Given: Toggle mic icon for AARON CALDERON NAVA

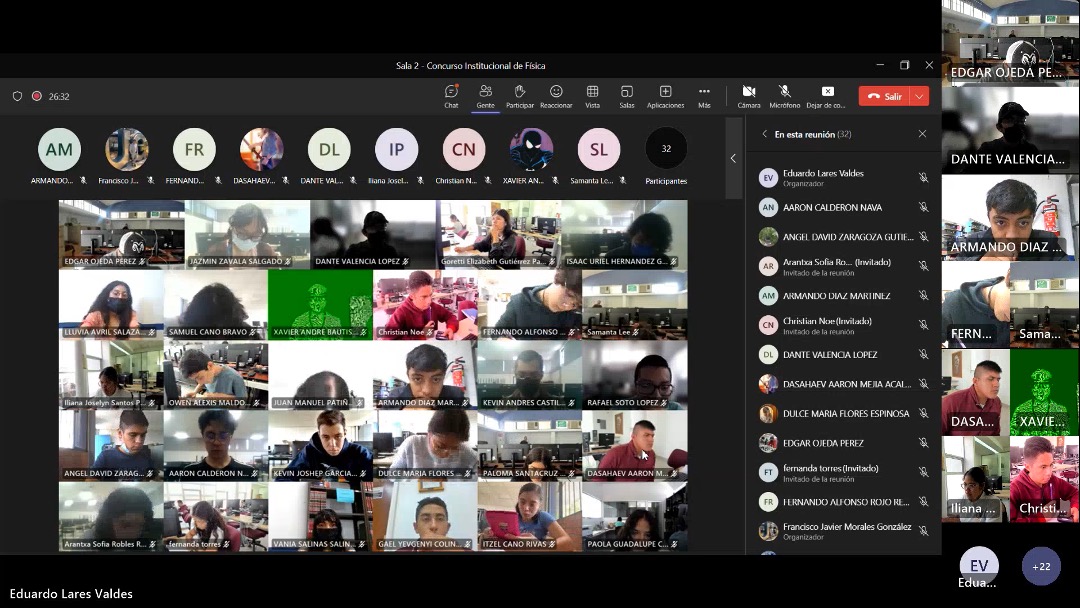Looking at the screenshot, I should (x=923, y=208).
